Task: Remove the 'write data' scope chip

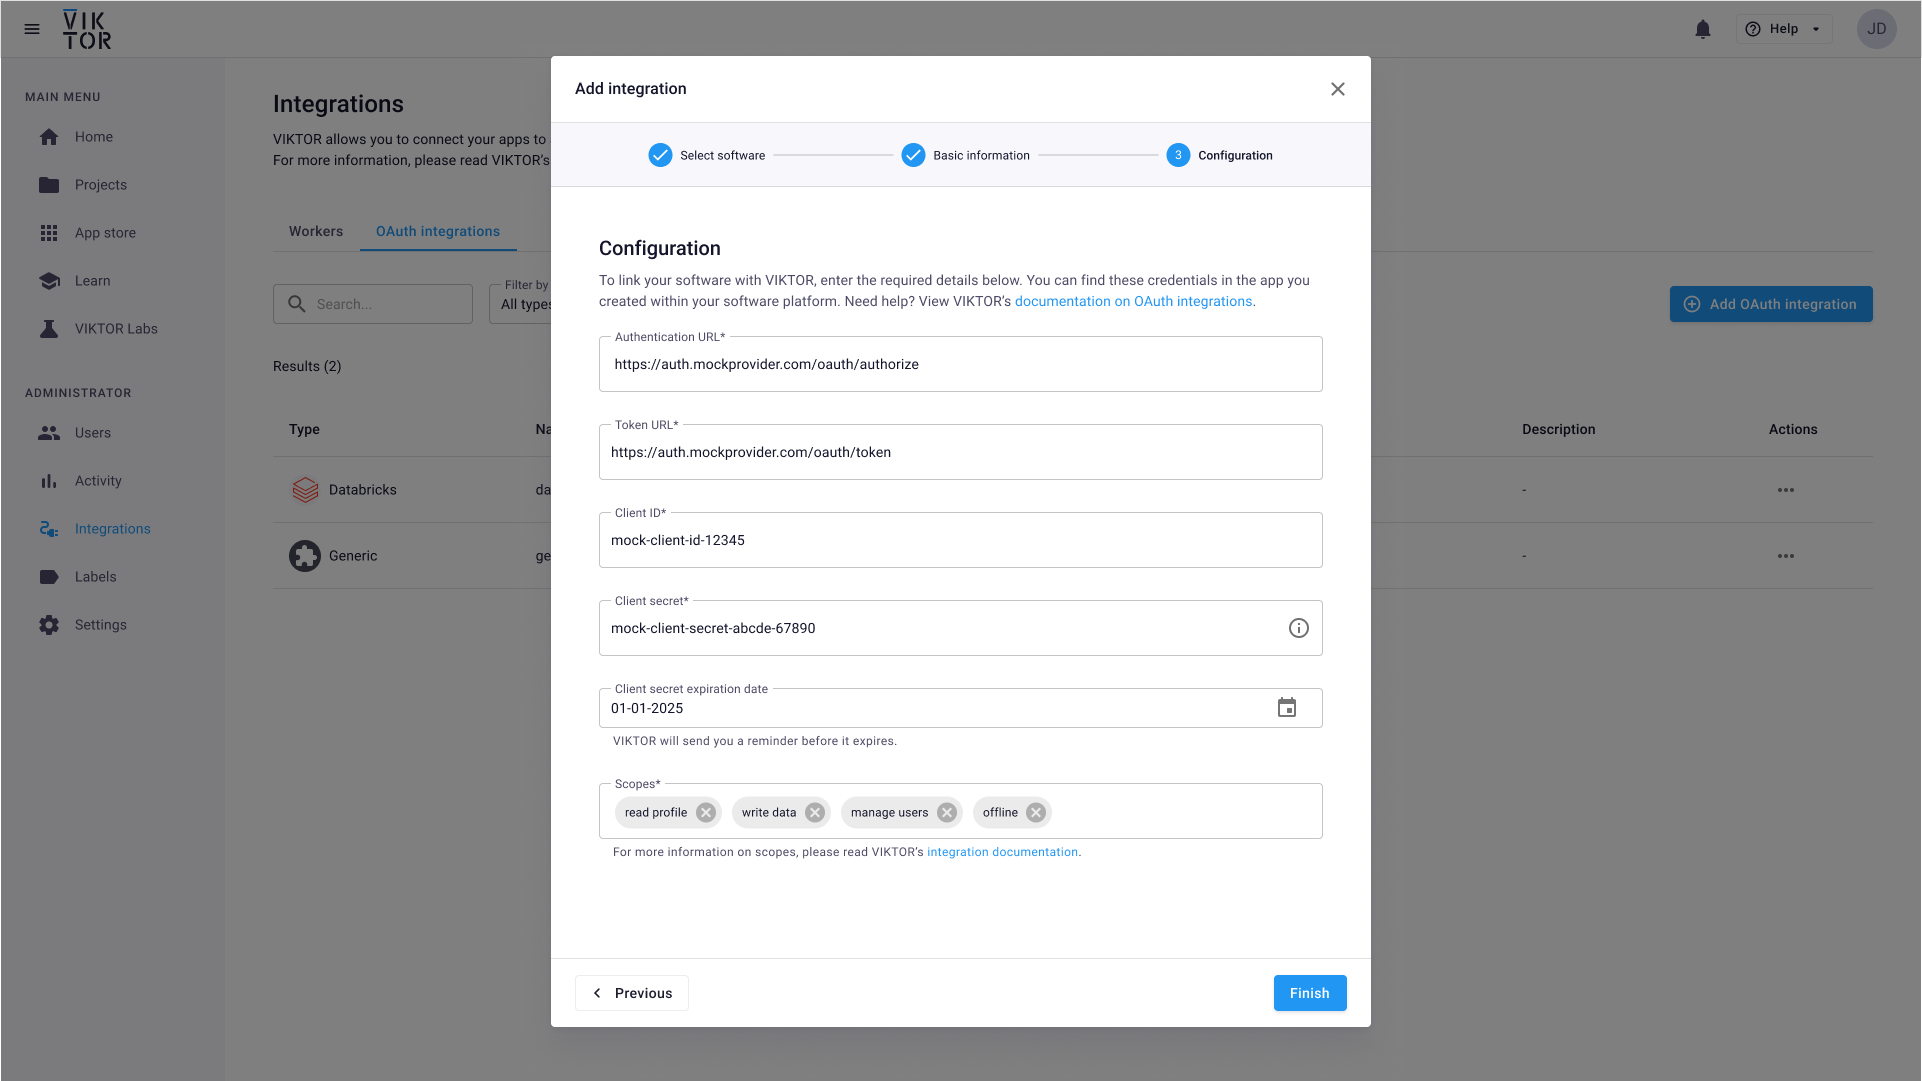Action: click(815, 812)
